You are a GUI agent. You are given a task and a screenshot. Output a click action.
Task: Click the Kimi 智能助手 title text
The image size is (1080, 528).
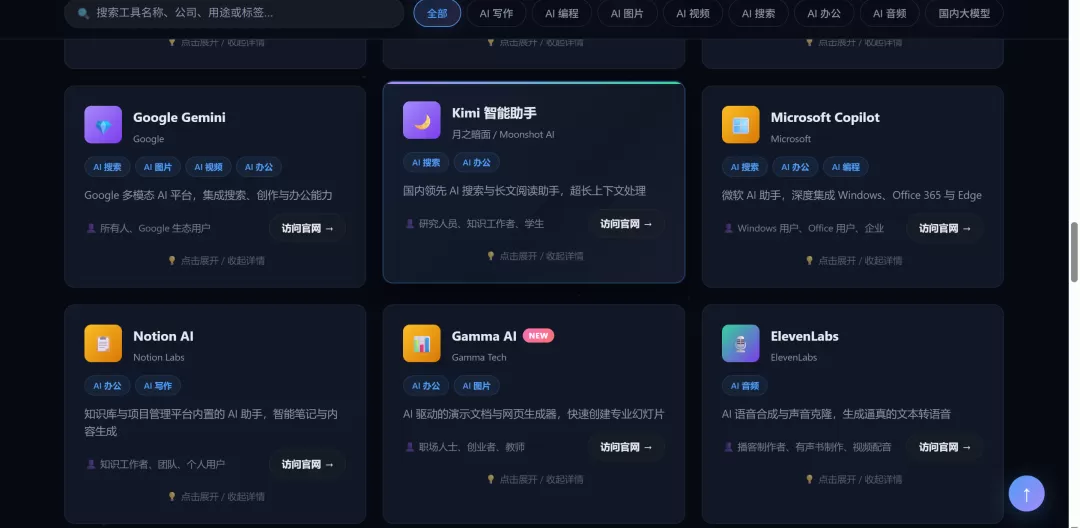click(x=494, y=113)
